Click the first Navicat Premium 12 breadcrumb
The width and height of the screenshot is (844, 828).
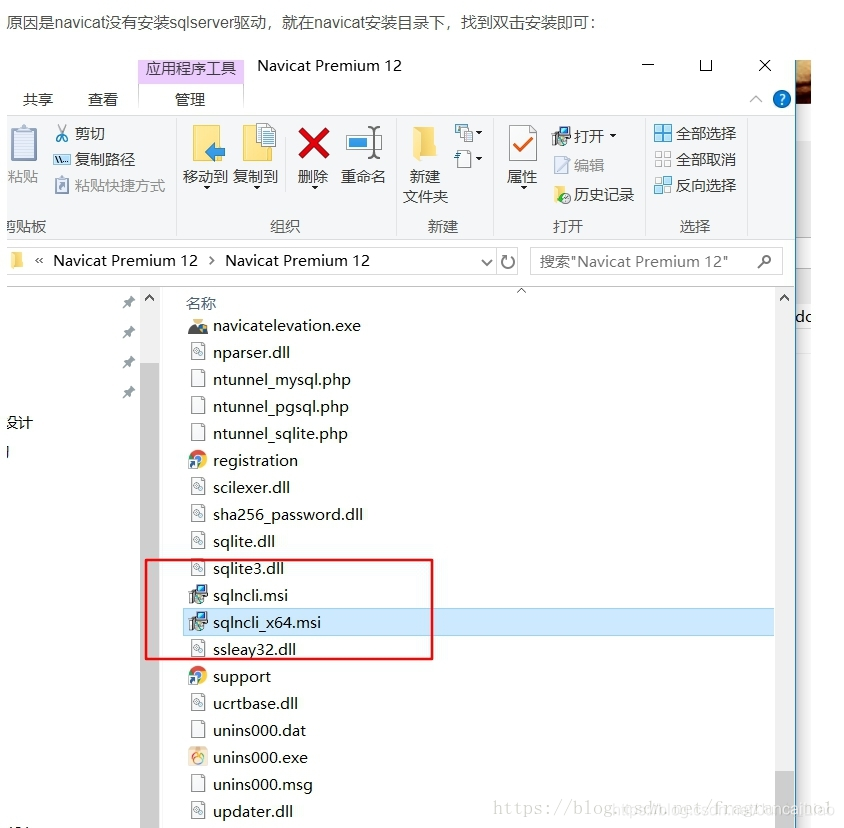[125, 261]
